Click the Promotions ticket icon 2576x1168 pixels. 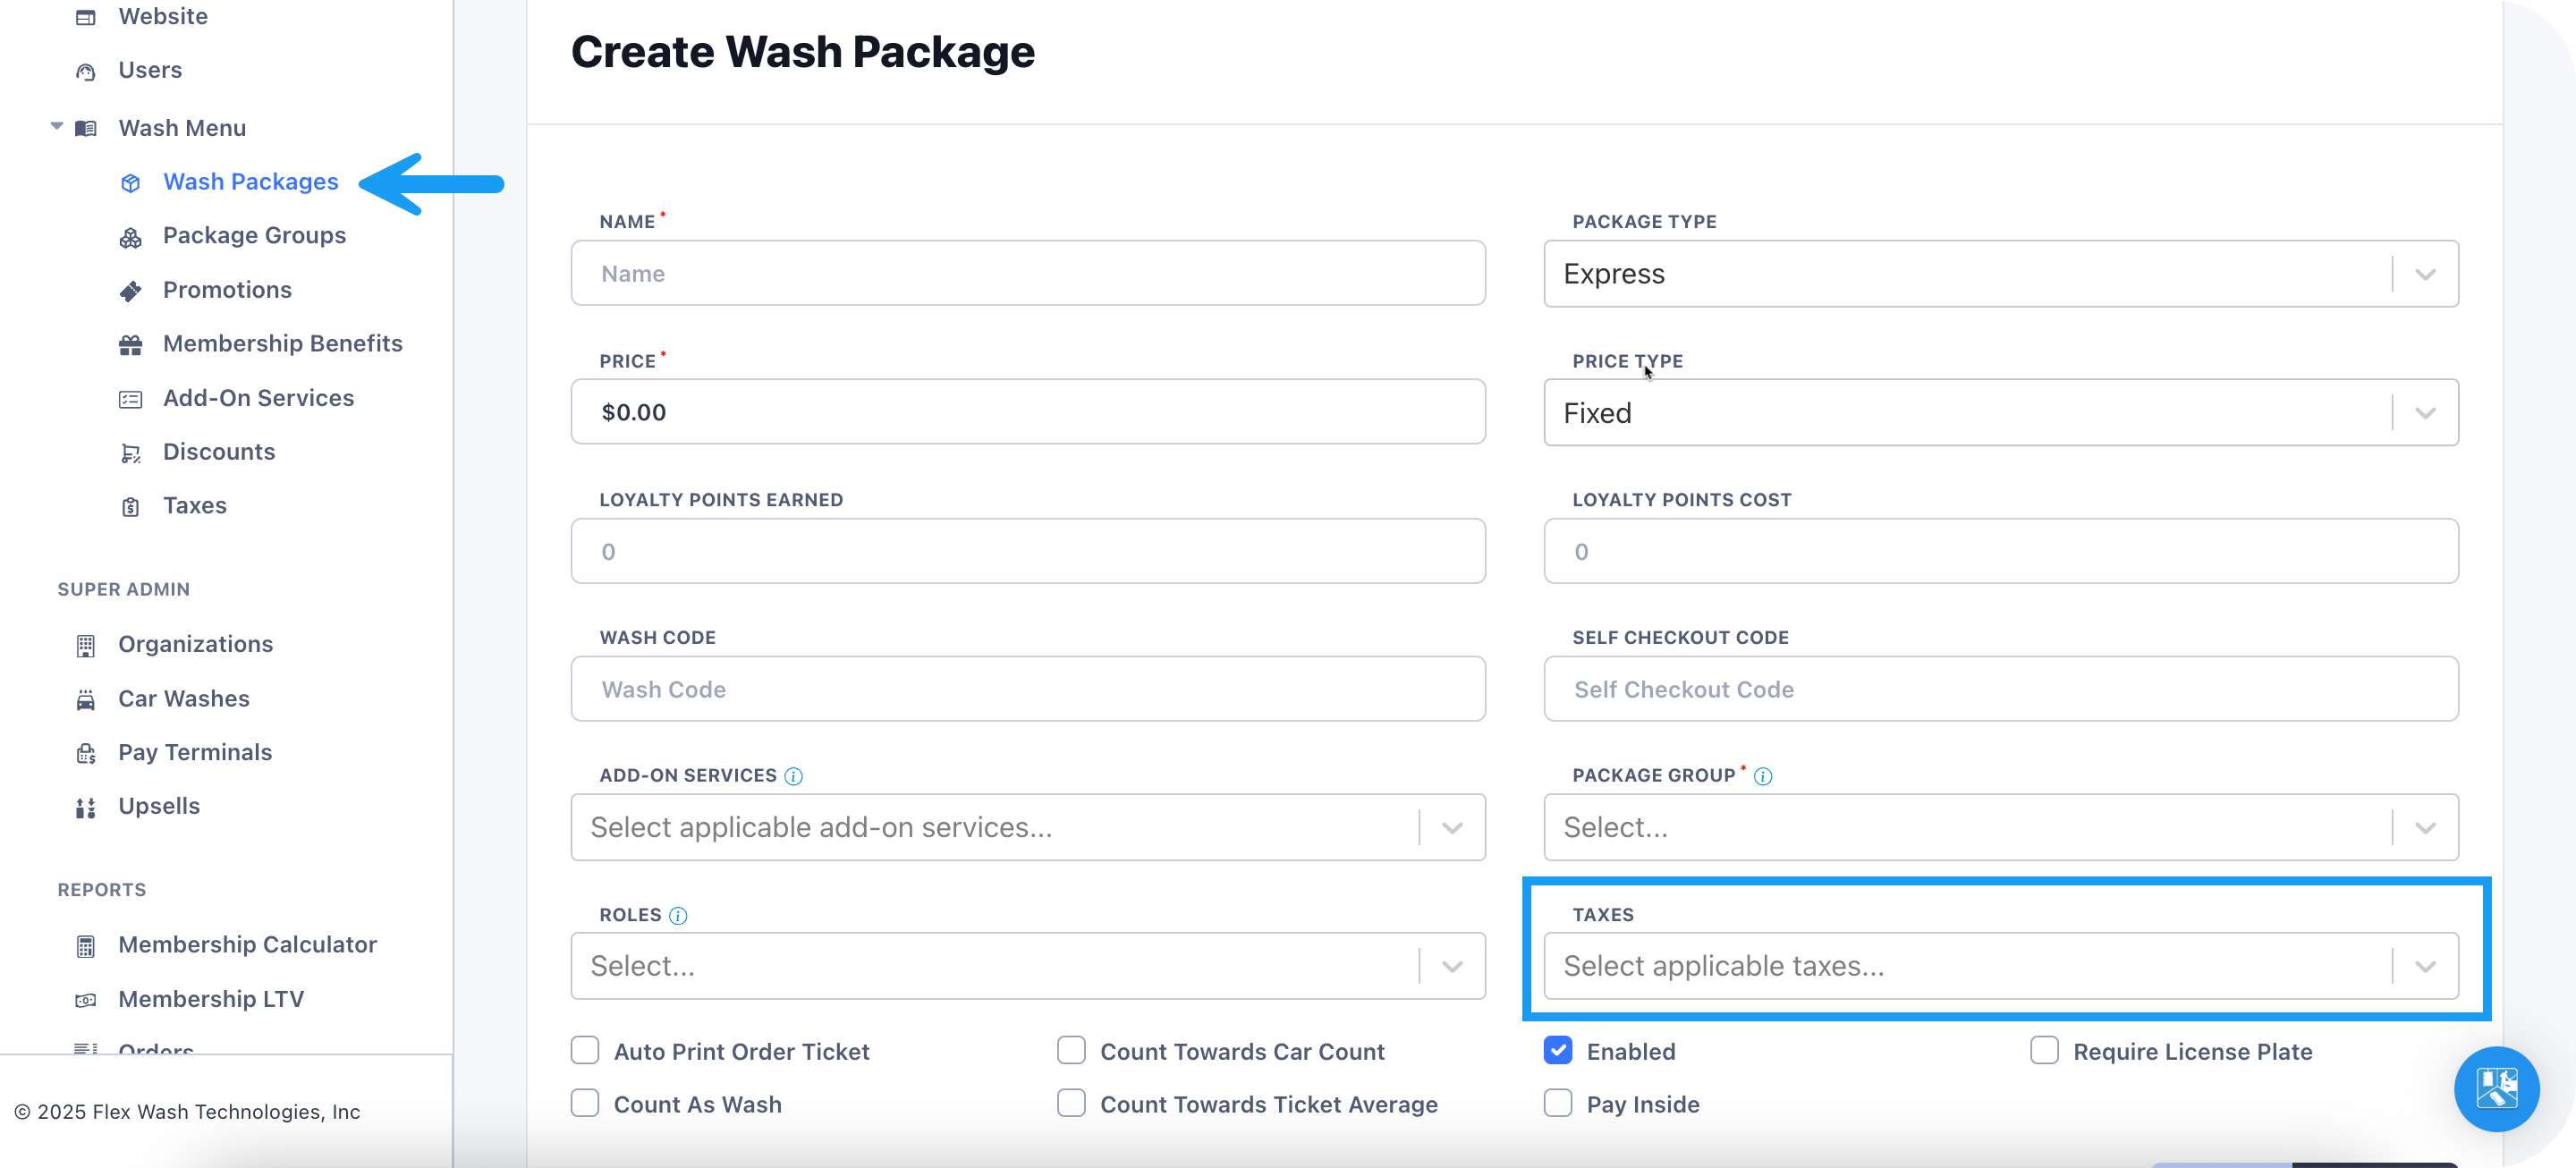pos(131,291)
